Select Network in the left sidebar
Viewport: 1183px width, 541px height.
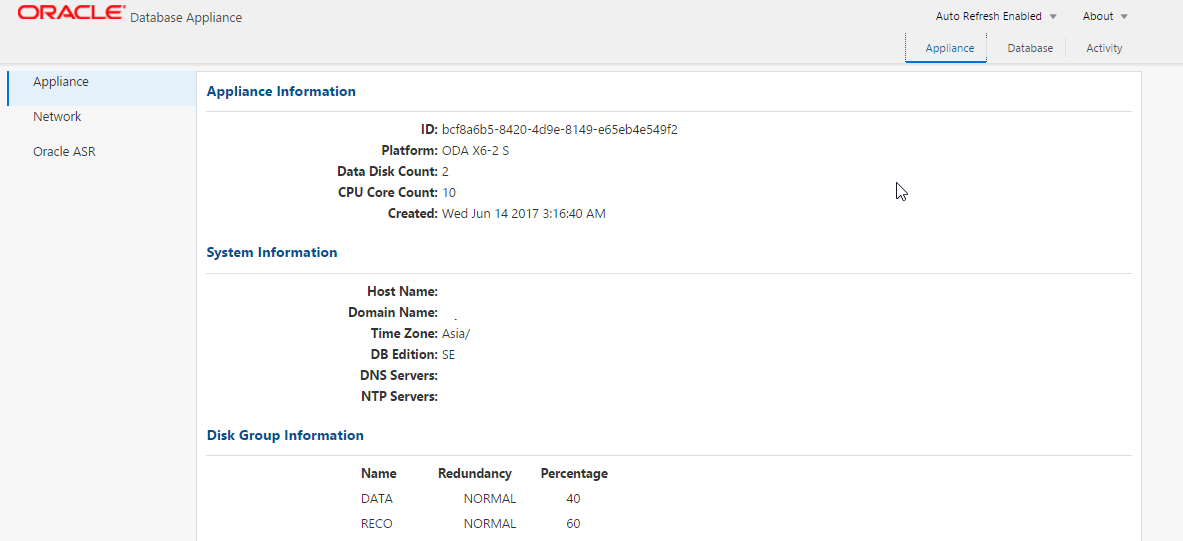pos(57,117)
